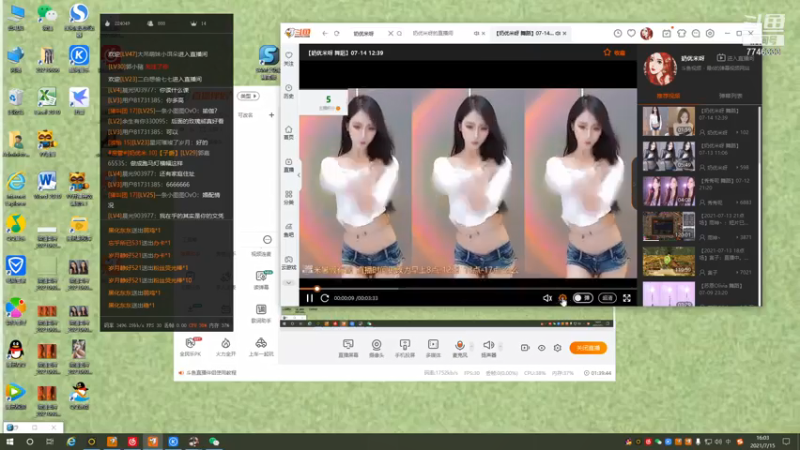The width and height of the screenshot is (800, 450).
Task: Select the recommended videos tab
Action: 668,96
